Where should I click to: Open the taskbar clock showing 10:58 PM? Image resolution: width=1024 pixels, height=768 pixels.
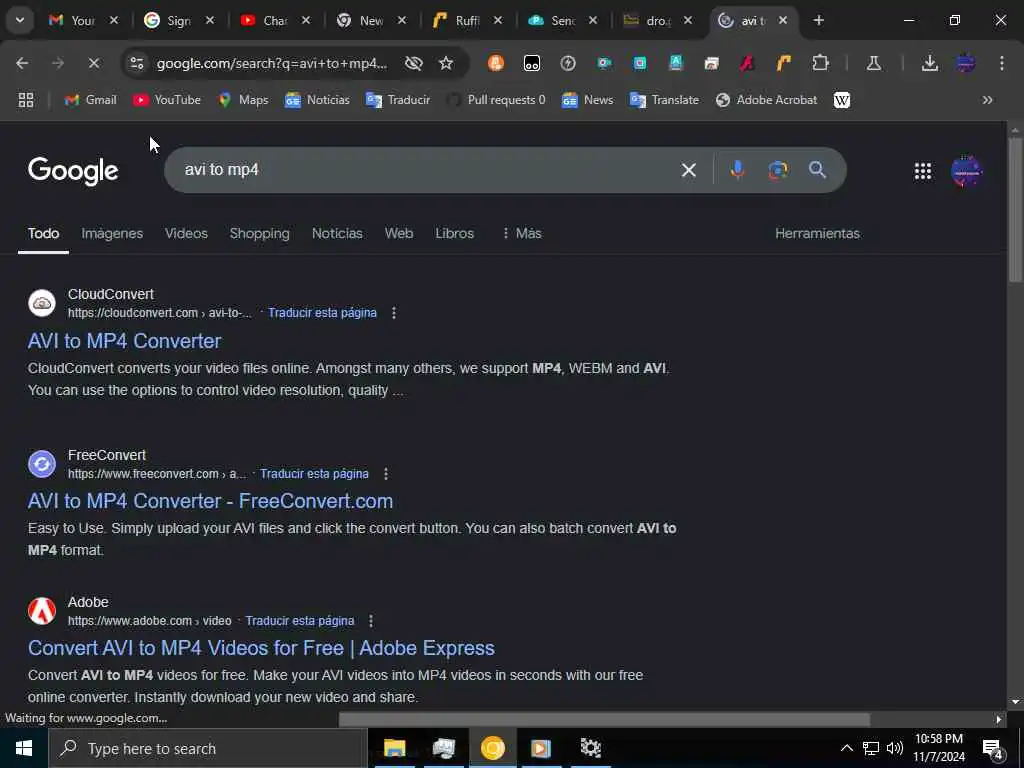click(939, 748)
